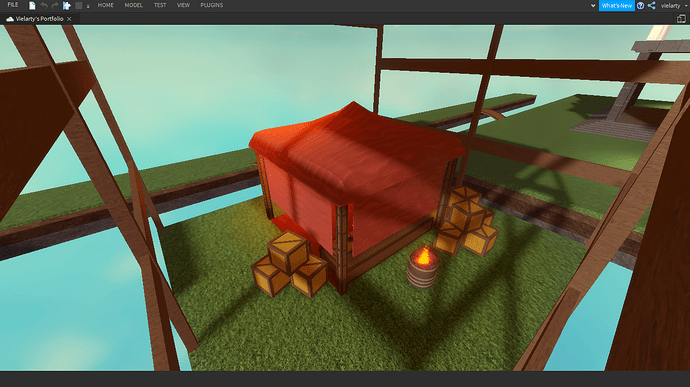Open the FILE menu

(x=13, y=5)
